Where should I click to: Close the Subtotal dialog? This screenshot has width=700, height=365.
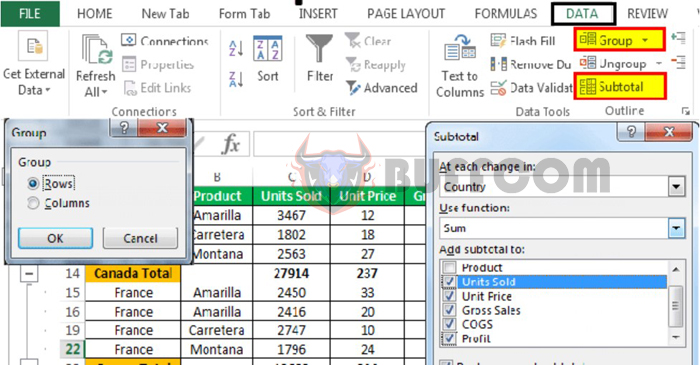click(669, 132)
